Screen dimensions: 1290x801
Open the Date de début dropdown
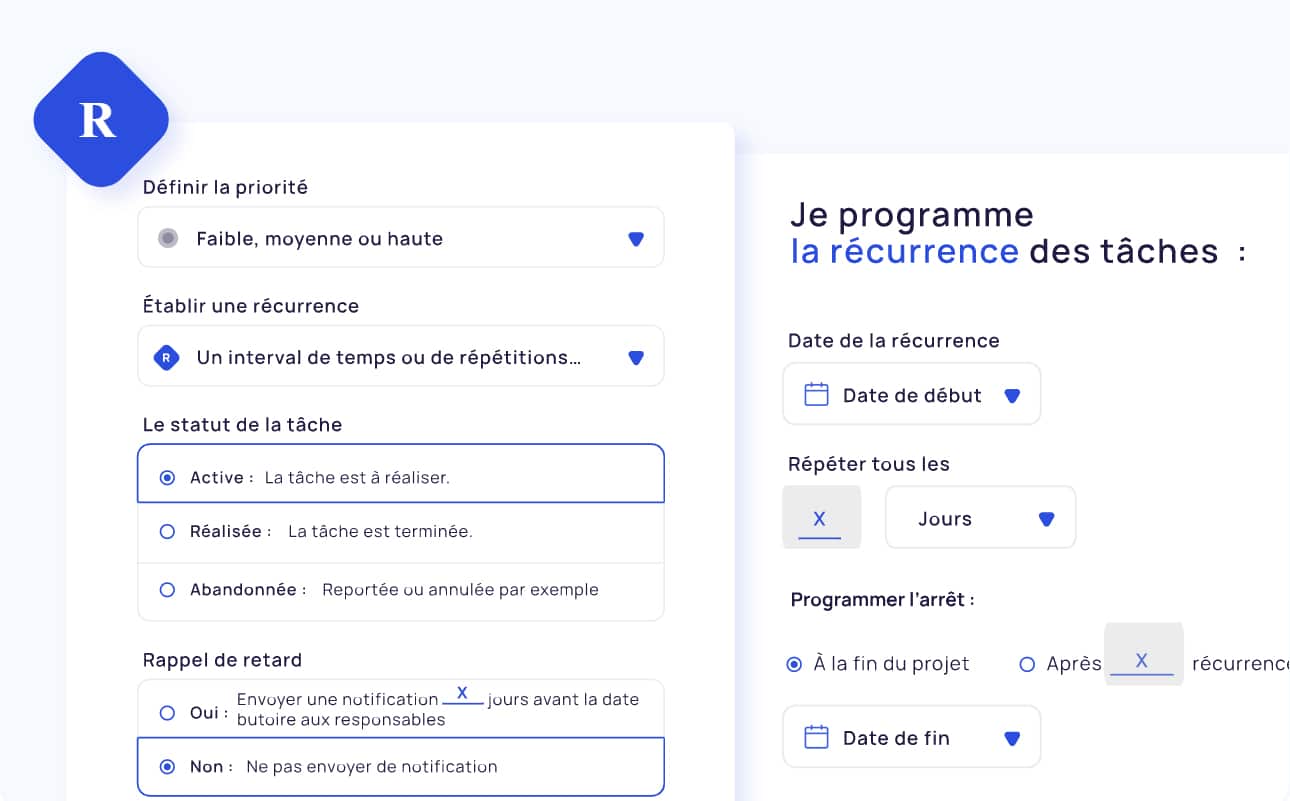pyautogui.click(x=911, y=394)
